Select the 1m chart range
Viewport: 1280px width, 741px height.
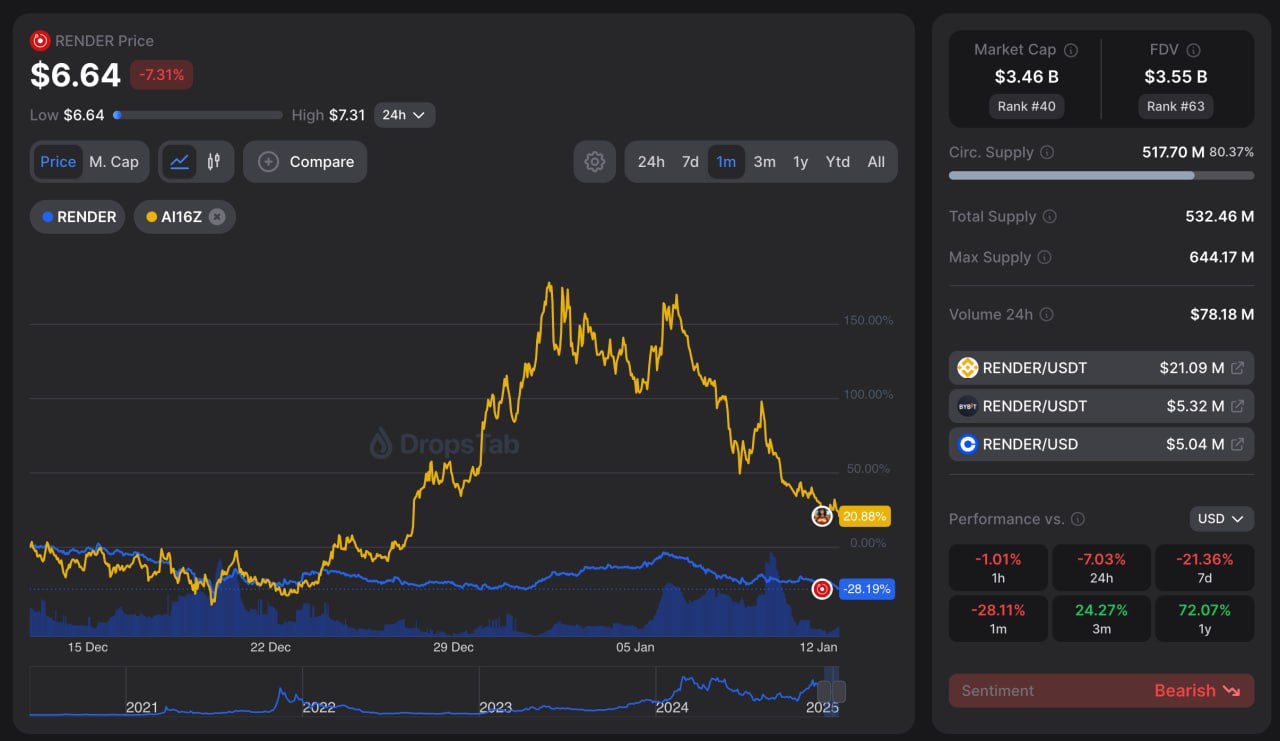(726, 162)
